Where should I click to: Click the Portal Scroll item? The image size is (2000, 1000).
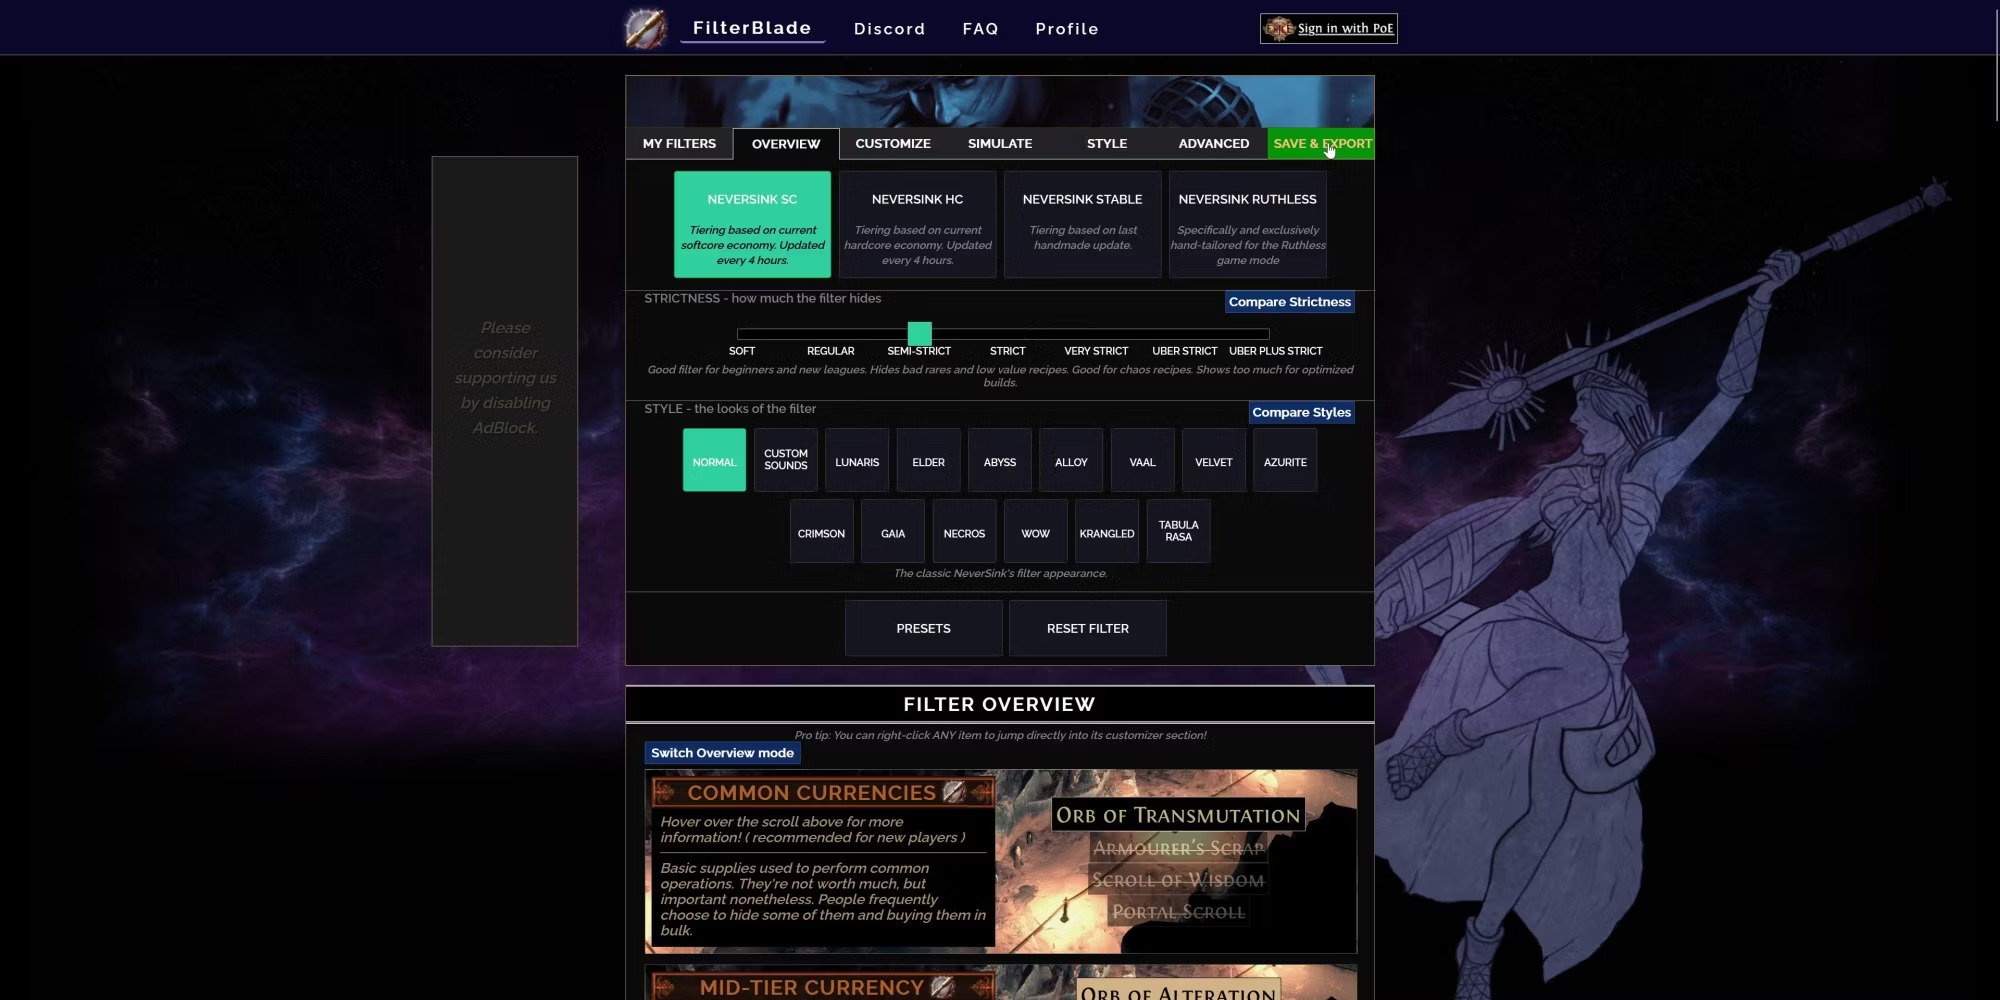[x=1178, y=912]
